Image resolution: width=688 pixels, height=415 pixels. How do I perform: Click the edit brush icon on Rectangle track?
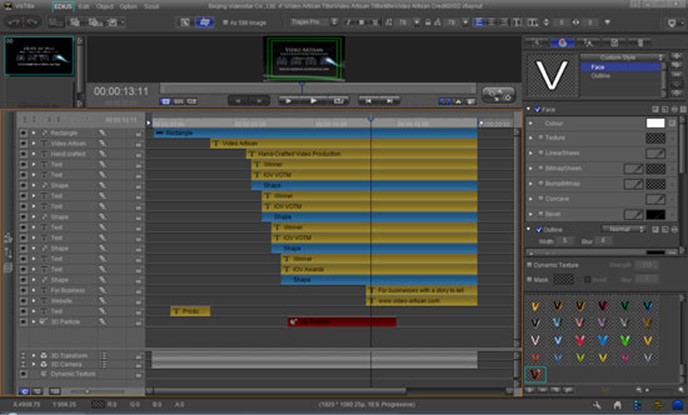[102, 133]
